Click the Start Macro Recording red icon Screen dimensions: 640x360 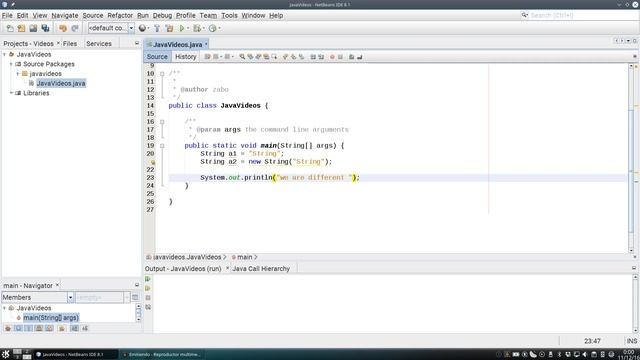332,57
